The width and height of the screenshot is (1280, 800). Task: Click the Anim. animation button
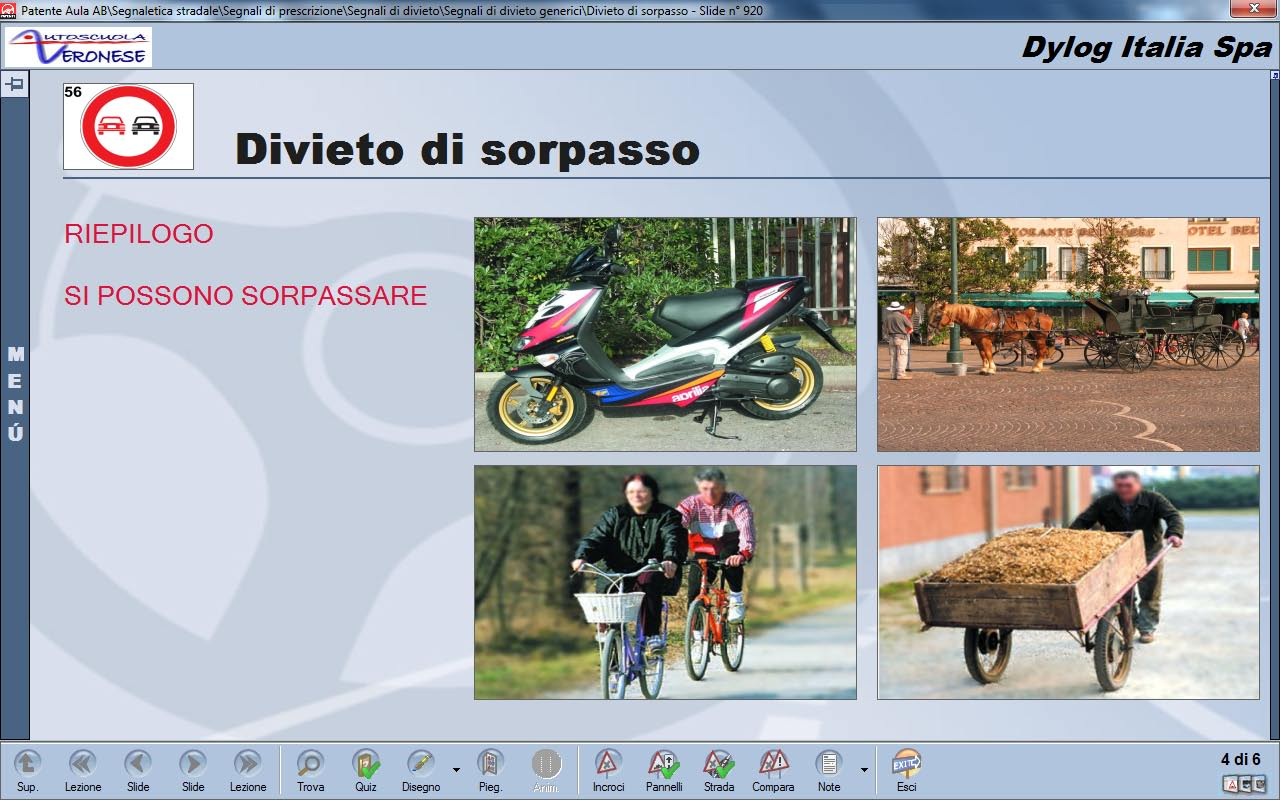coord(546,770)
